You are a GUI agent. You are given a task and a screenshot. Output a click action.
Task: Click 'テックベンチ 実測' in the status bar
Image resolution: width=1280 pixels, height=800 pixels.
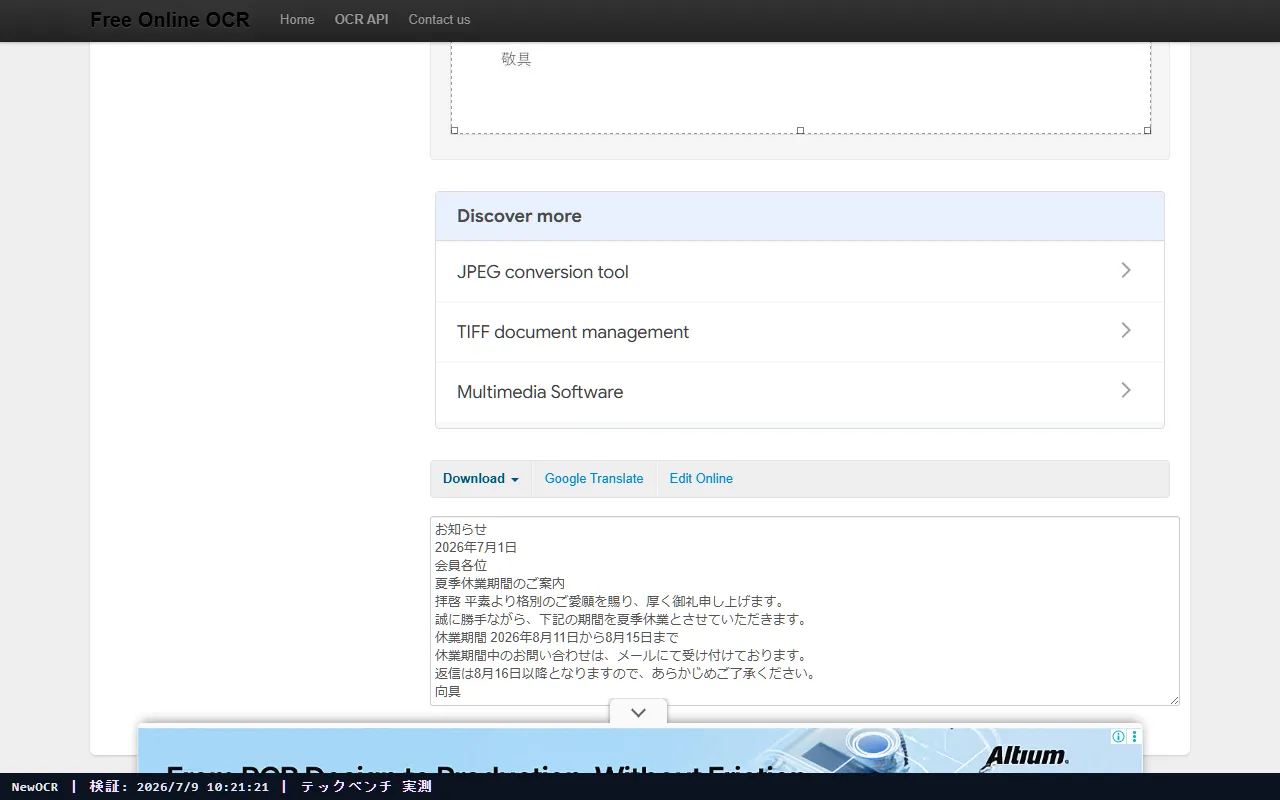(366, 787)
